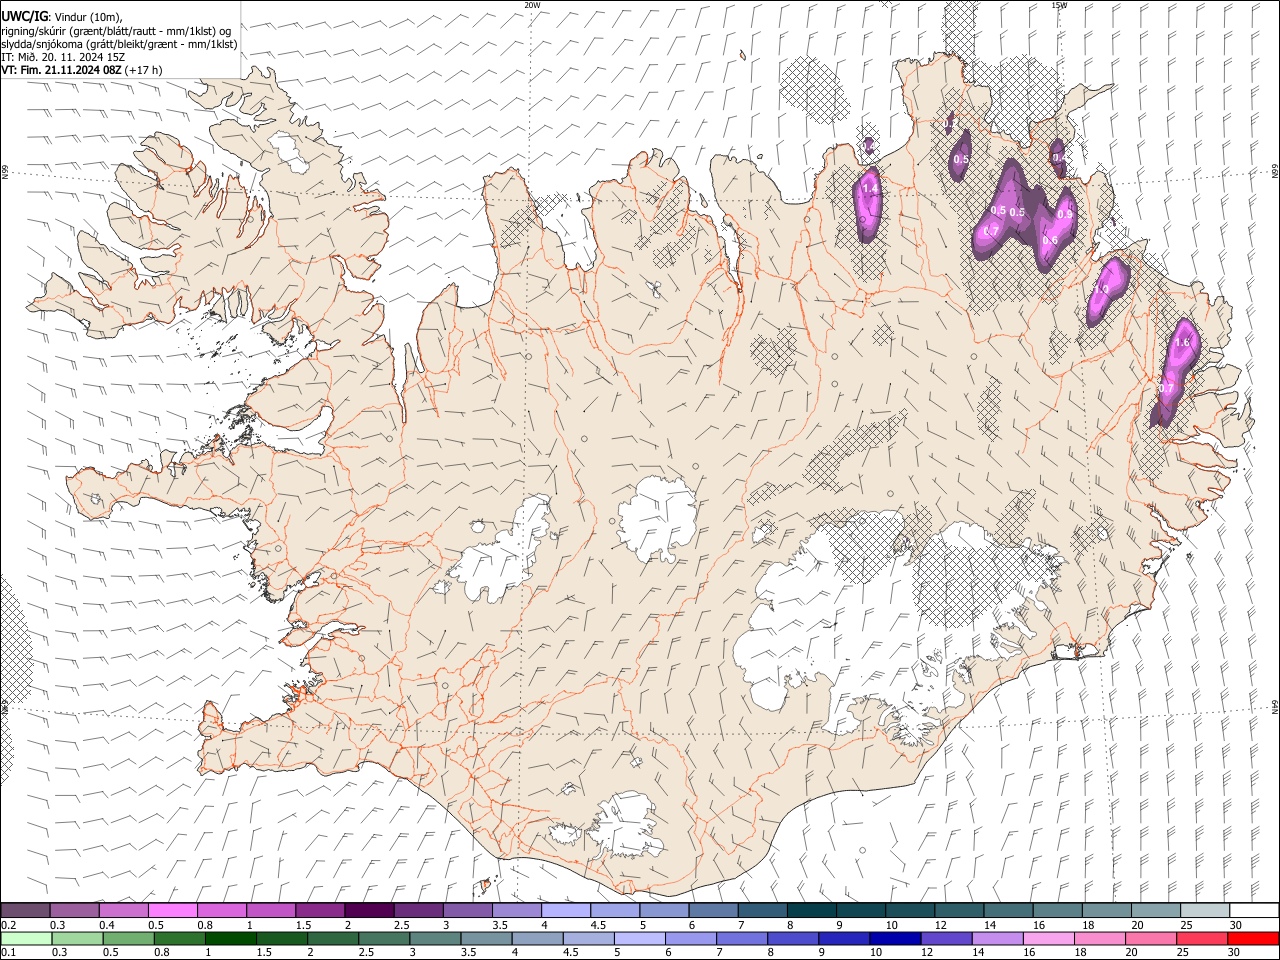This screenshot has height=960, width=1280.
Task: Select the upper legend swatch starting at 8
Action: [811, 911]
